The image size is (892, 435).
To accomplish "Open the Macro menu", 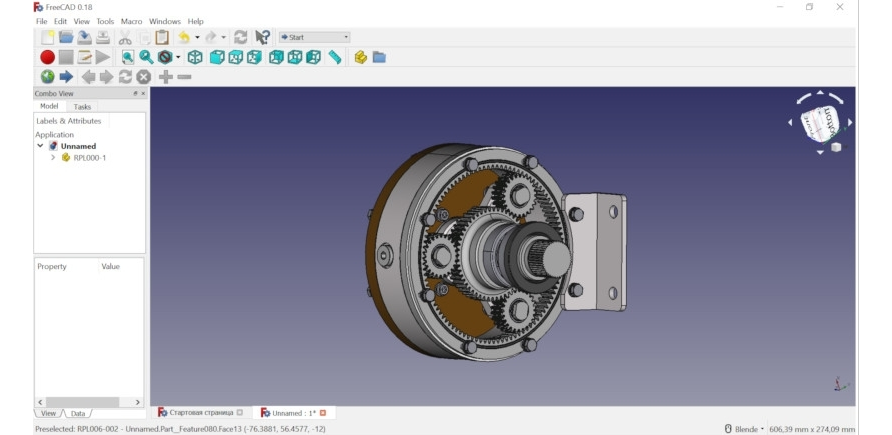I will click(131, 21).
